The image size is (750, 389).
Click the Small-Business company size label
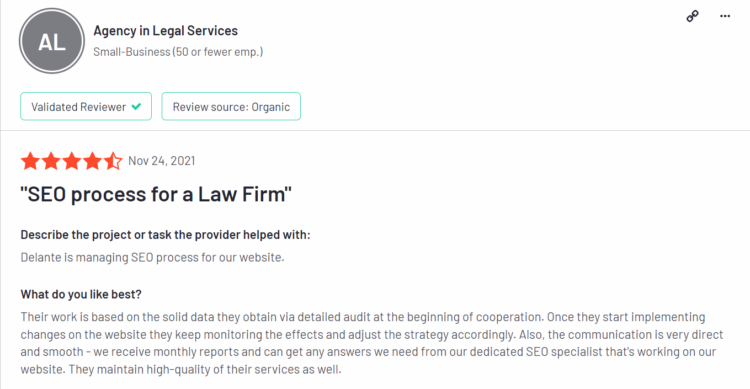point(178,52)
